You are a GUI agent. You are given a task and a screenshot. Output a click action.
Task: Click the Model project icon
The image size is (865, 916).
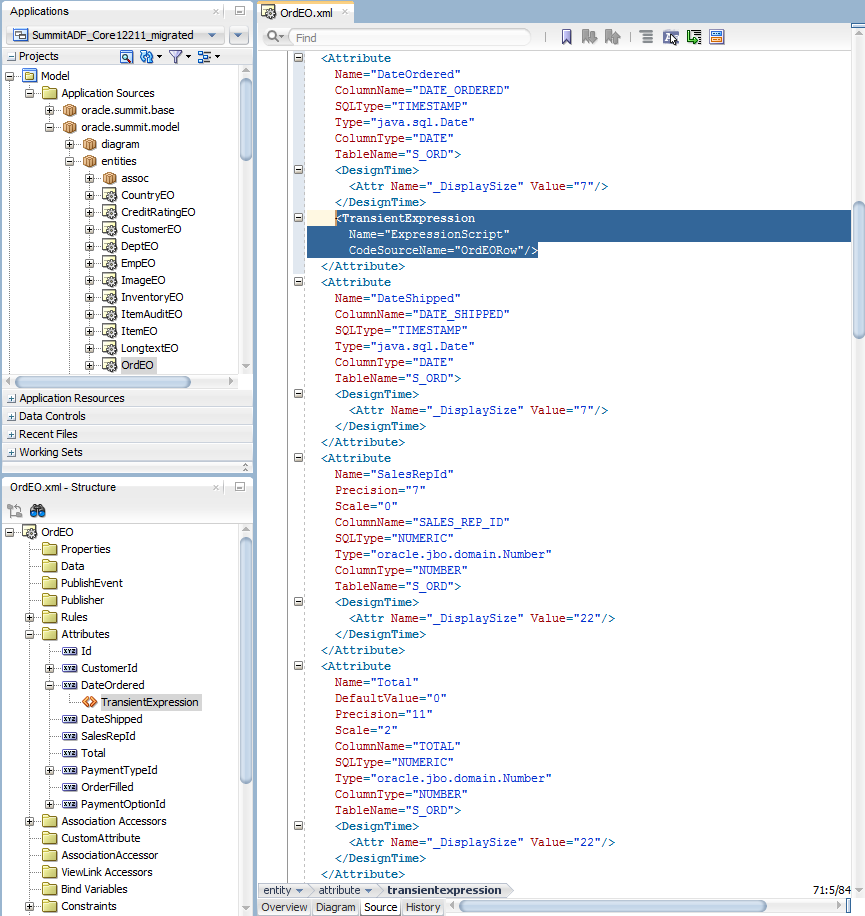[x=30, y=76]
